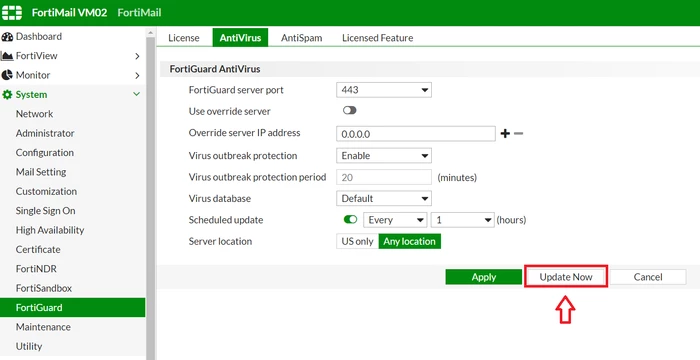Open the hours interval dropdown
This screenshot has height=360, width=700.
coord(462,220)
